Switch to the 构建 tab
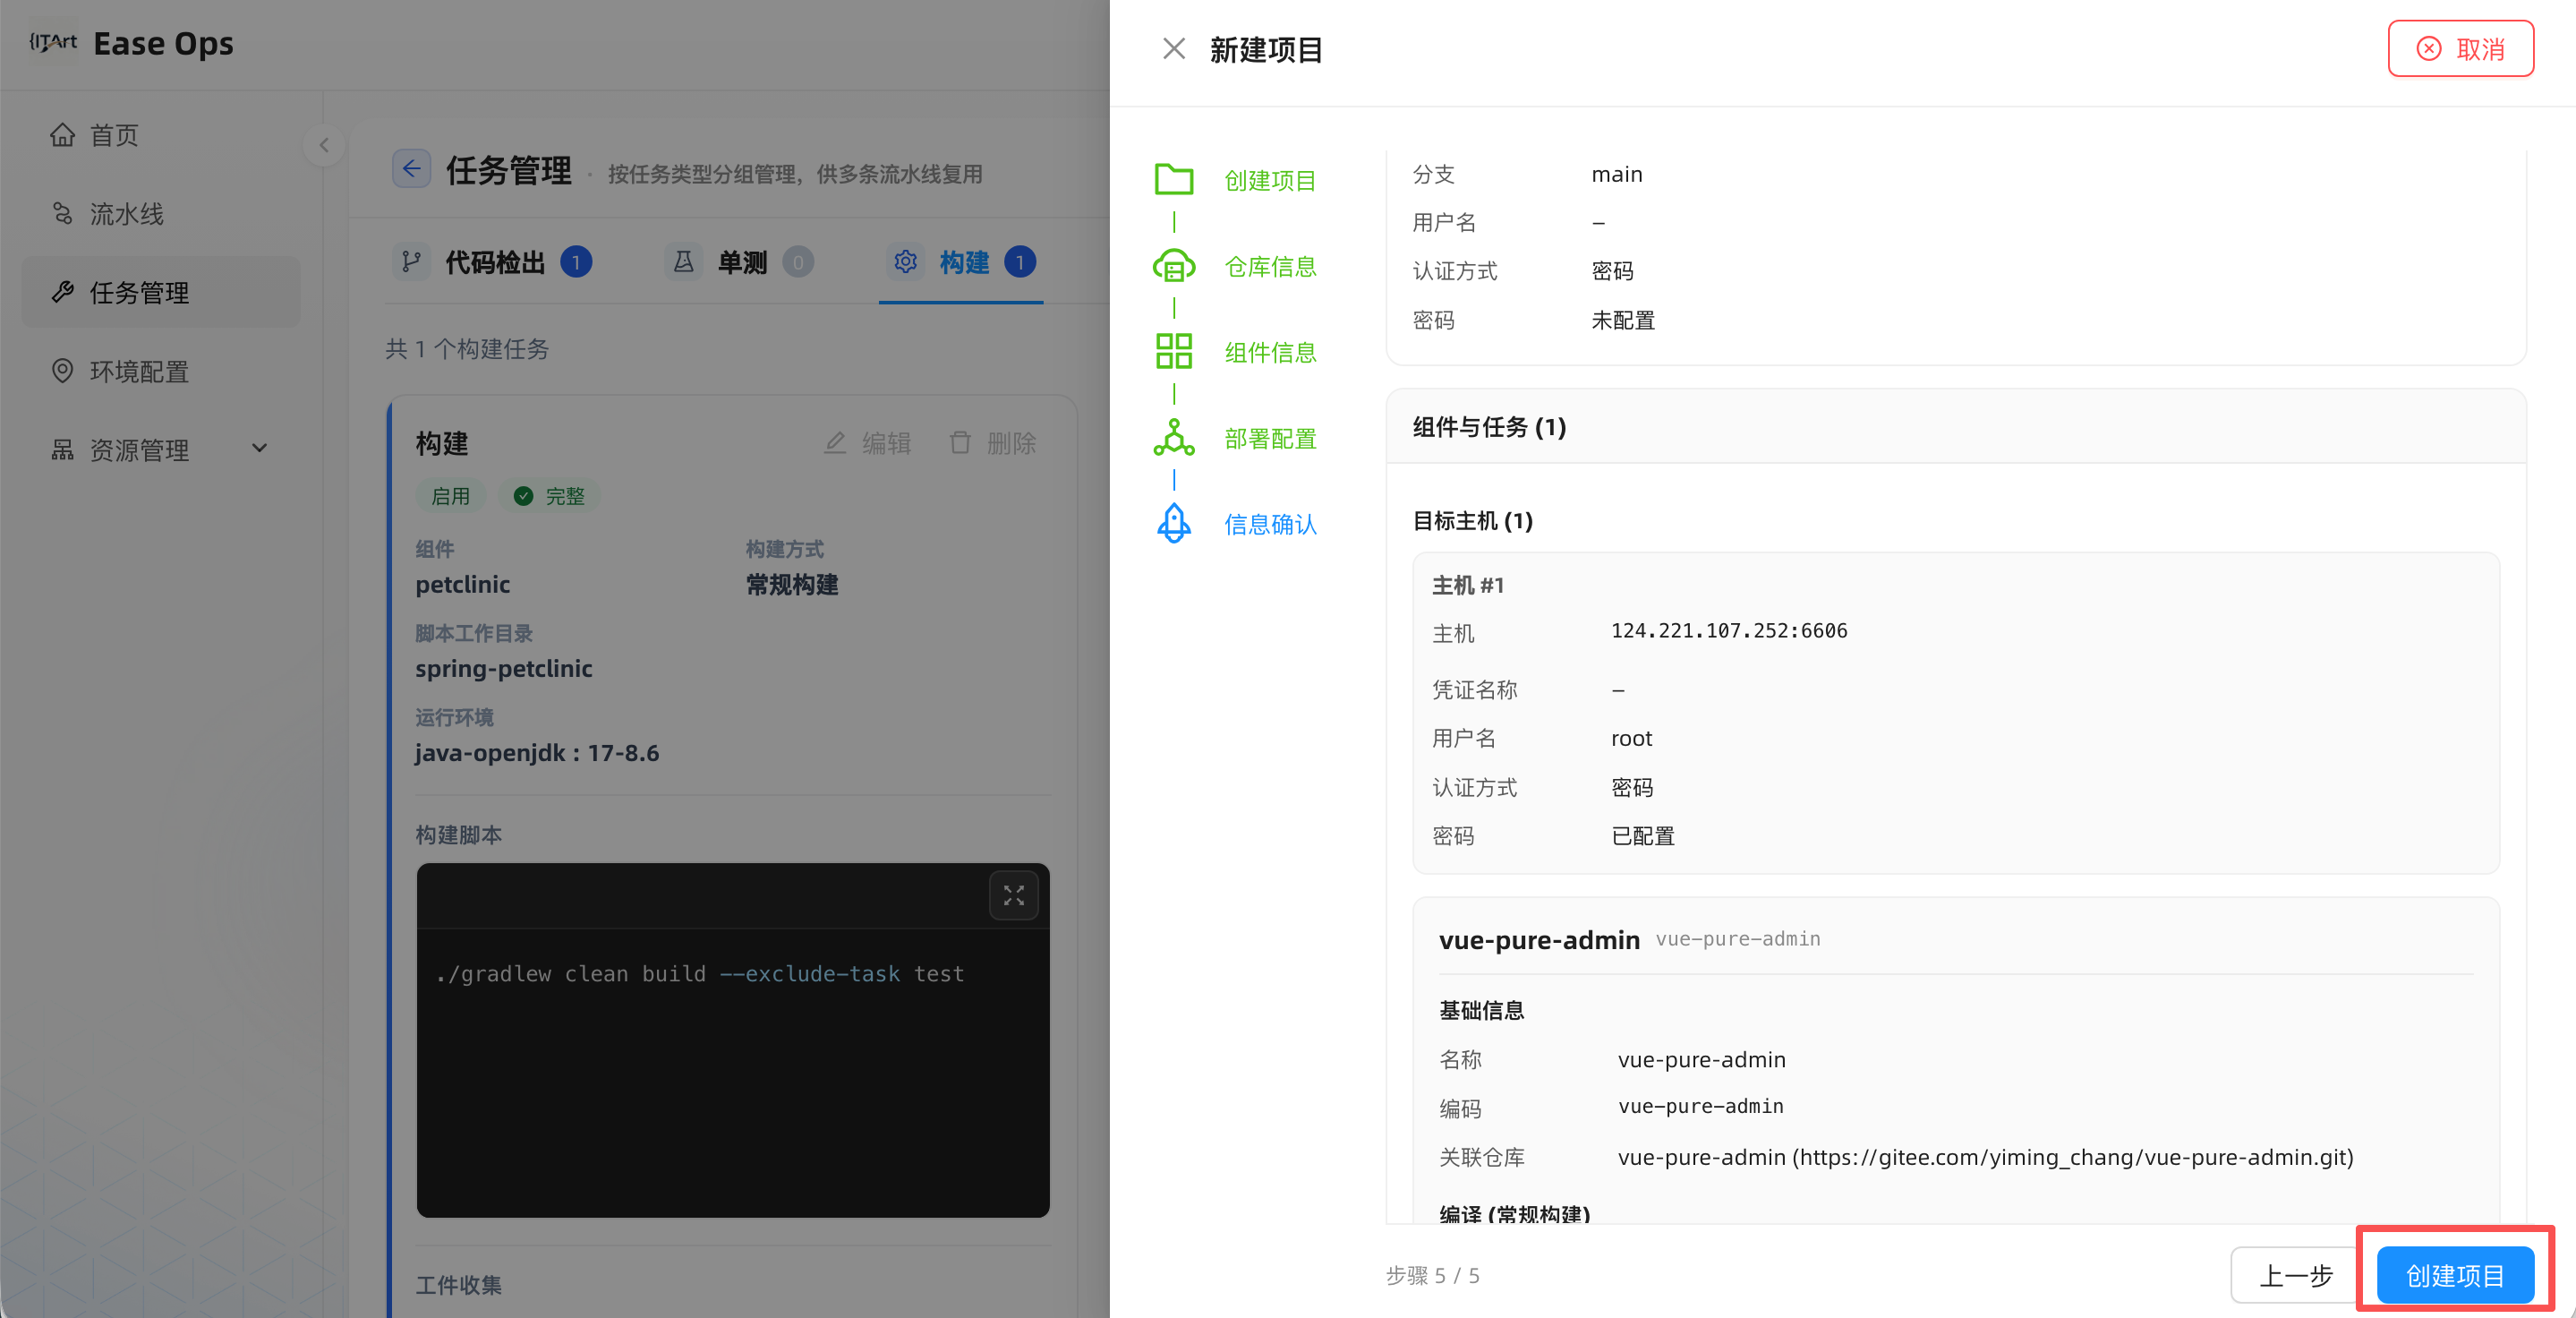2576x1318 pixels. 961,263
